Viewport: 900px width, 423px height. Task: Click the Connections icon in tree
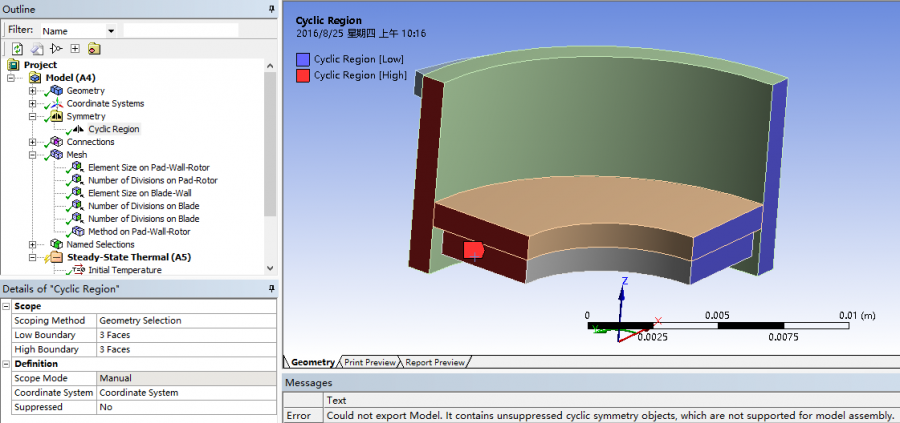[56, 142]
